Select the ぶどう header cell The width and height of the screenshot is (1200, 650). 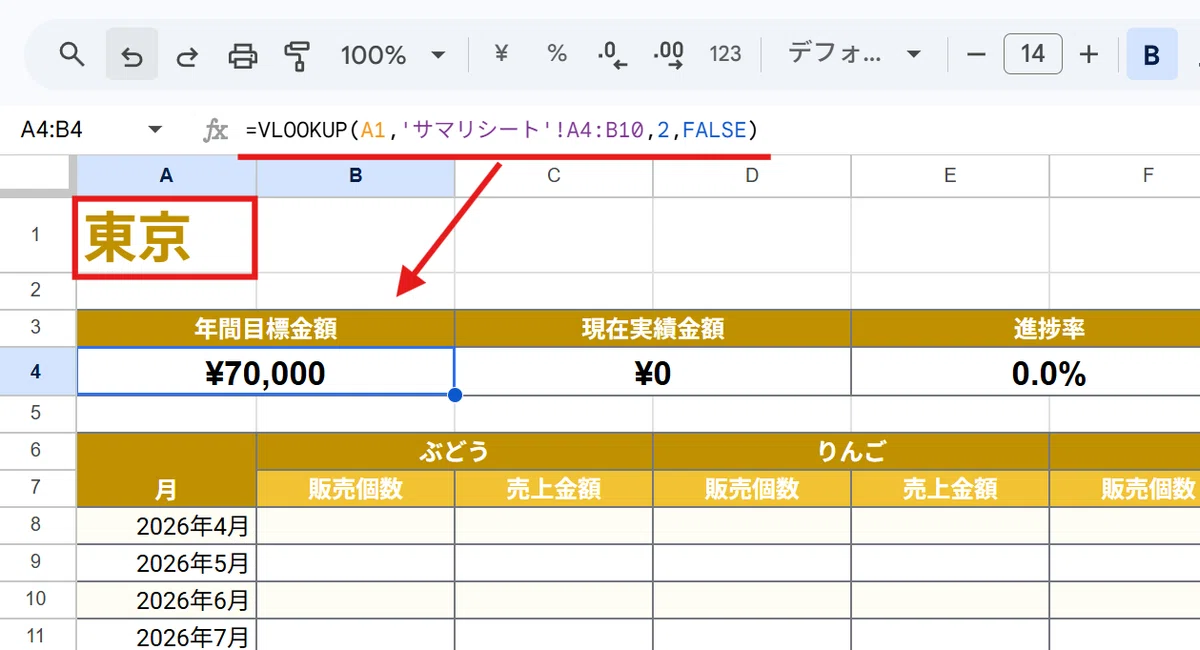click(x=454, y=451)
